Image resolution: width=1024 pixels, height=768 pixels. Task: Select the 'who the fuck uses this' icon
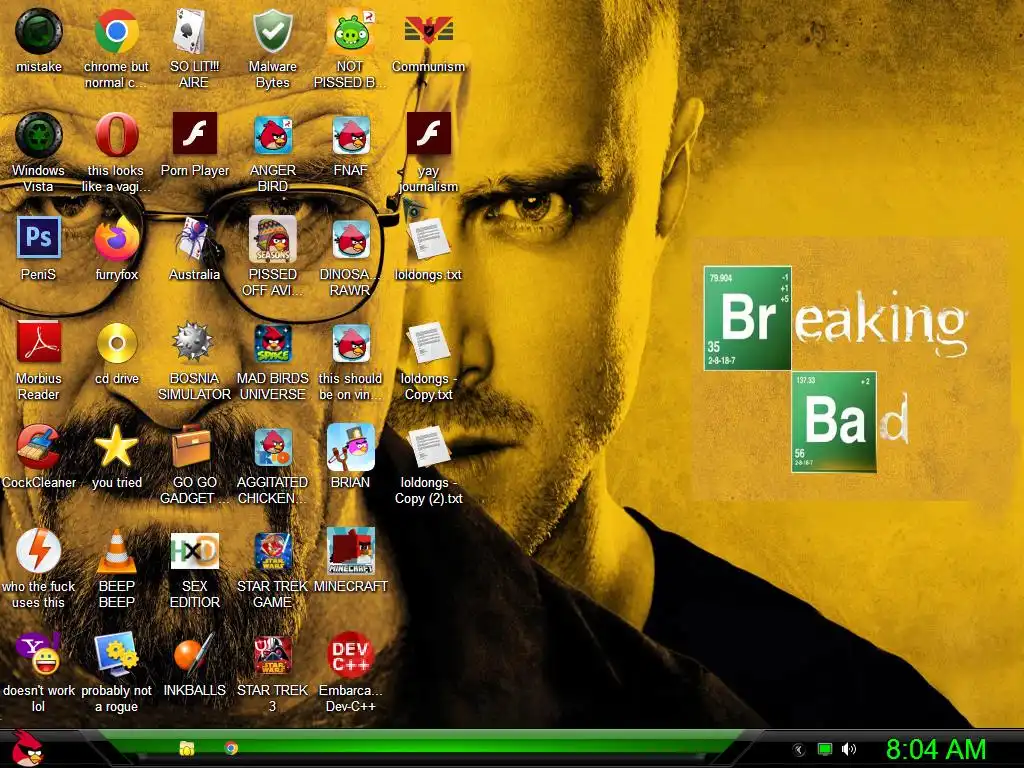[x=39, y=551]
